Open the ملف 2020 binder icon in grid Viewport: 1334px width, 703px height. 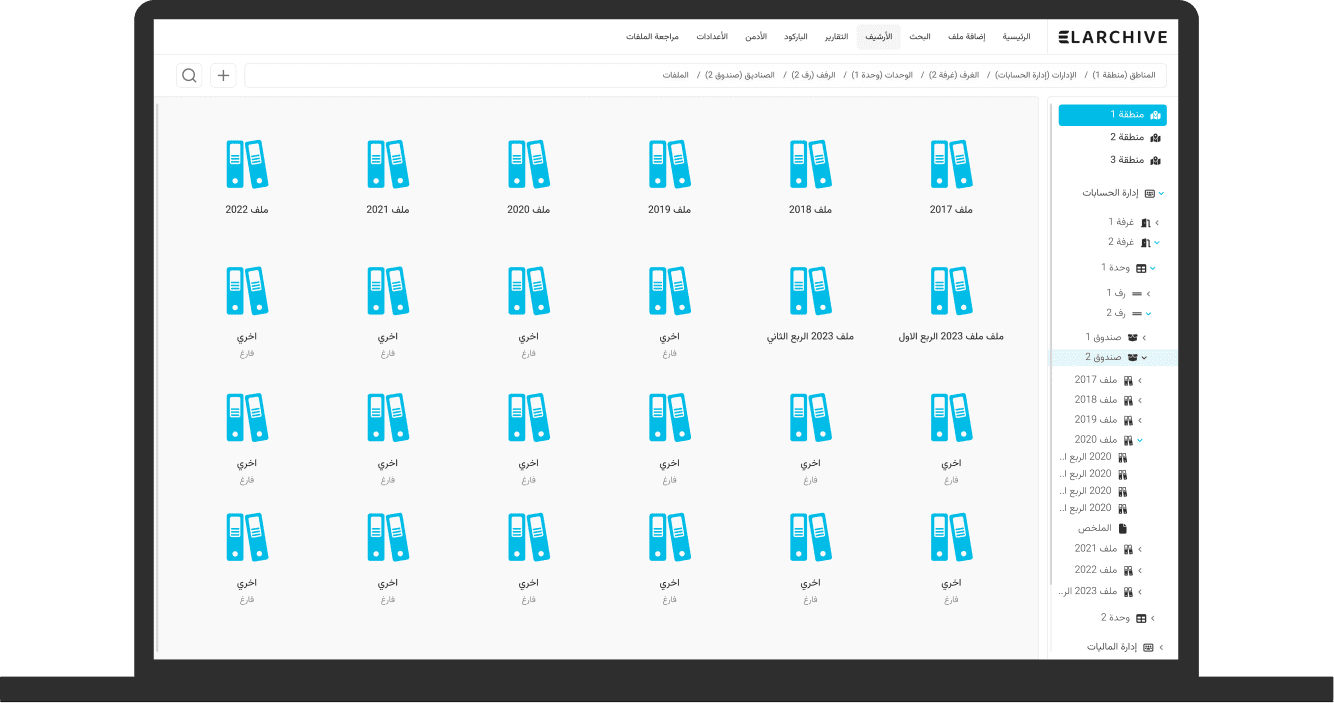(x=529, y=164)
